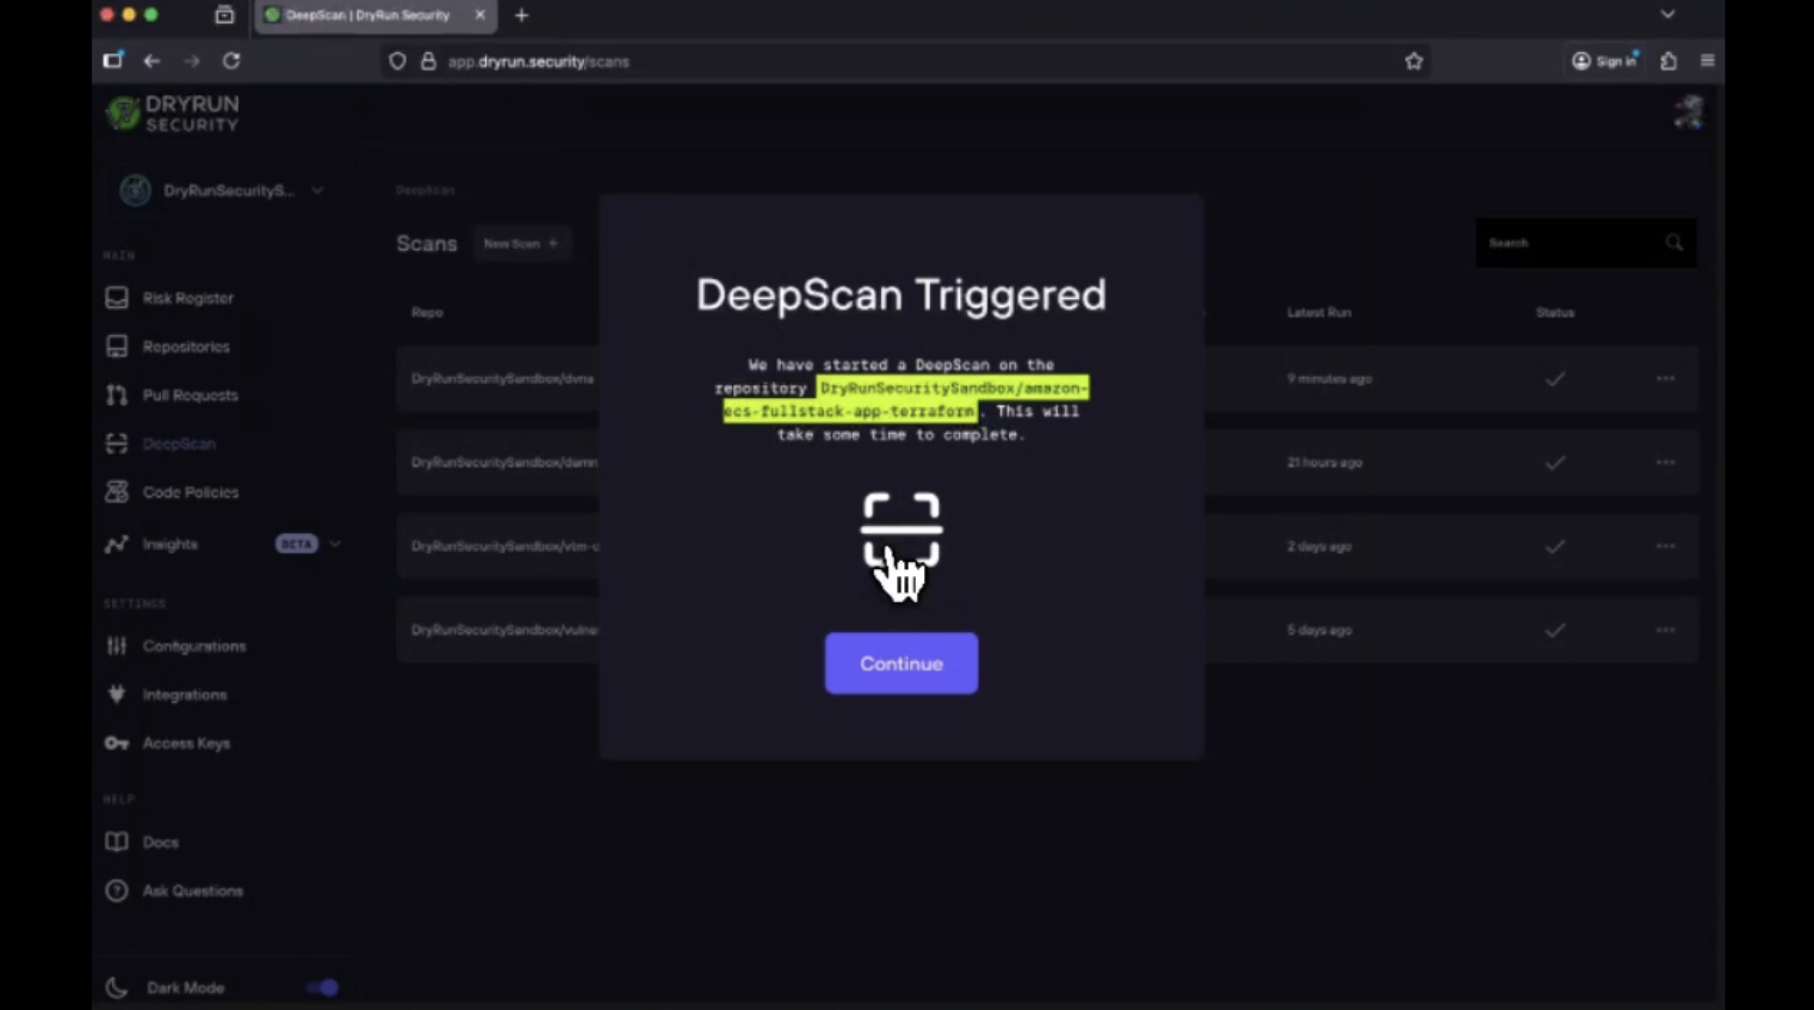Click the Docs book icon

click(117, 842)
